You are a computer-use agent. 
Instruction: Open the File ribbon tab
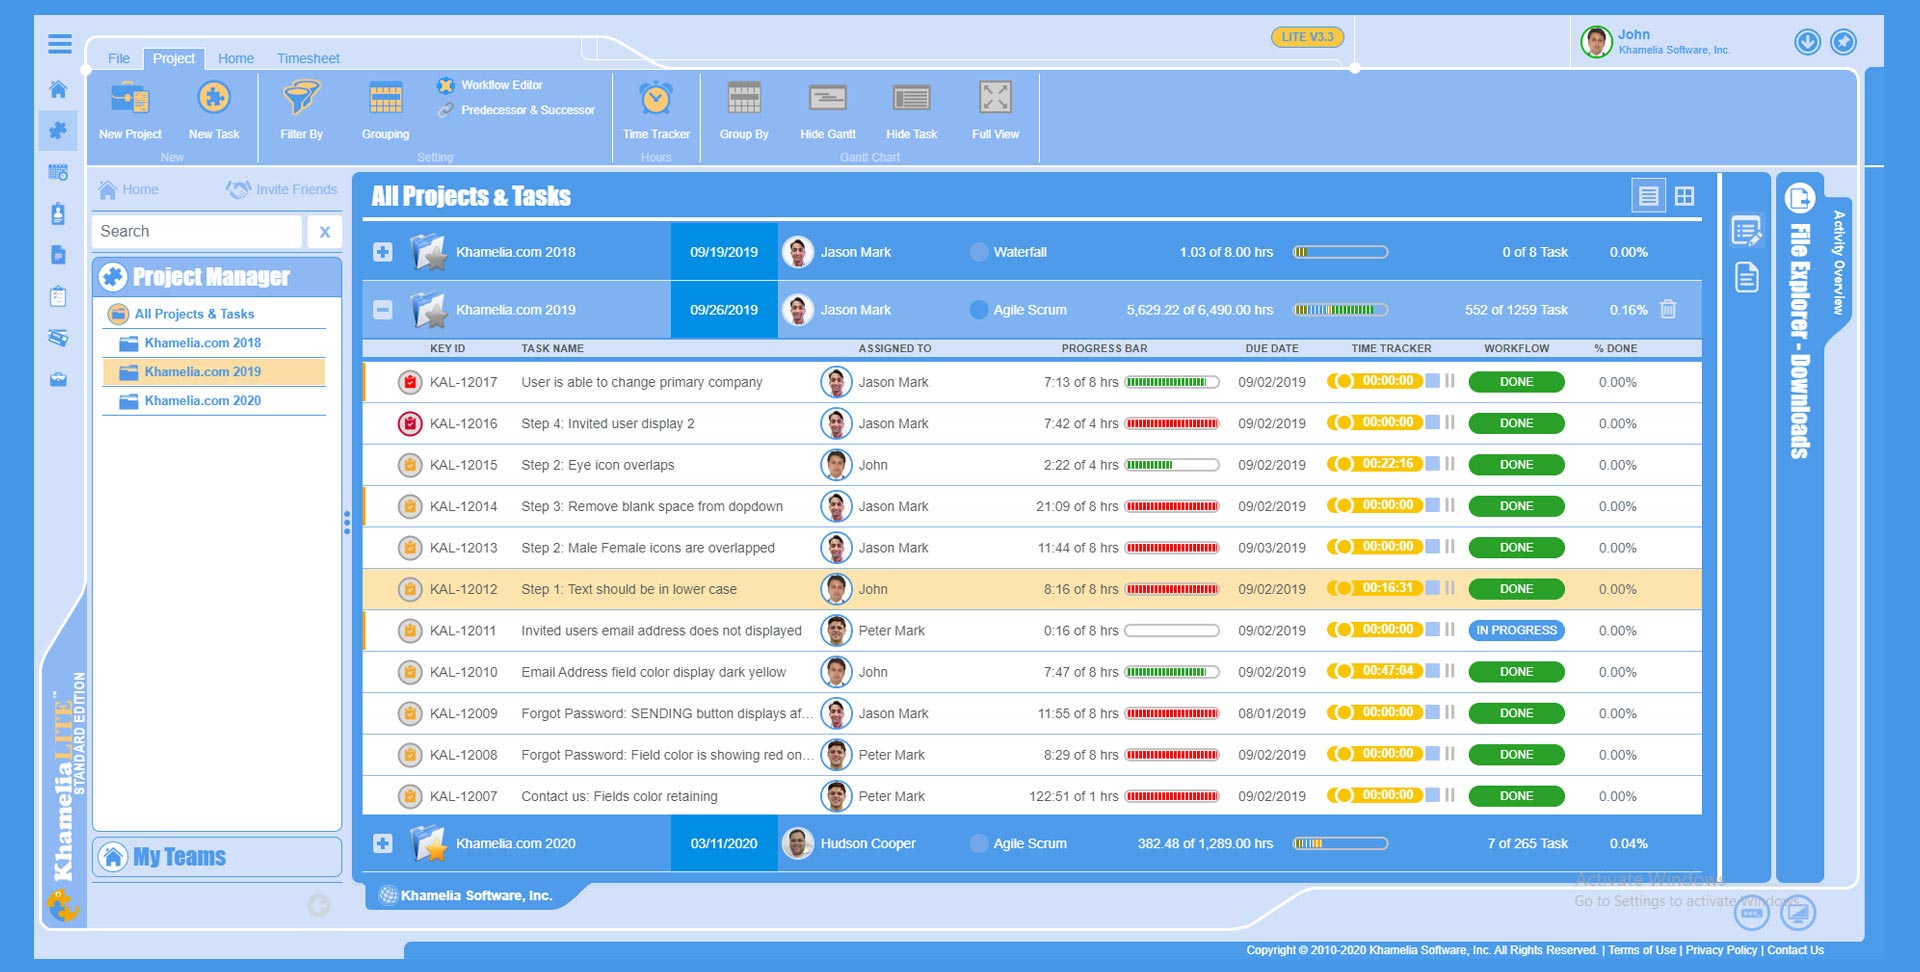tap(119, 58)
